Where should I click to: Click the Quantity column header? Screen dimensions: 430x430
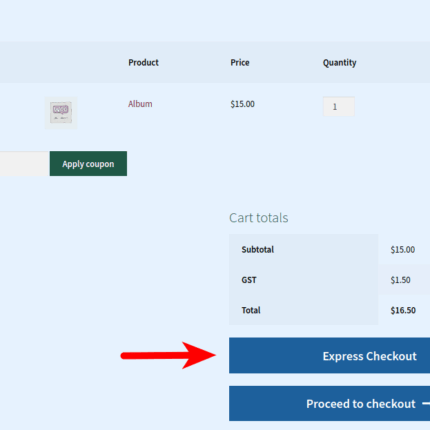(340, 63)
